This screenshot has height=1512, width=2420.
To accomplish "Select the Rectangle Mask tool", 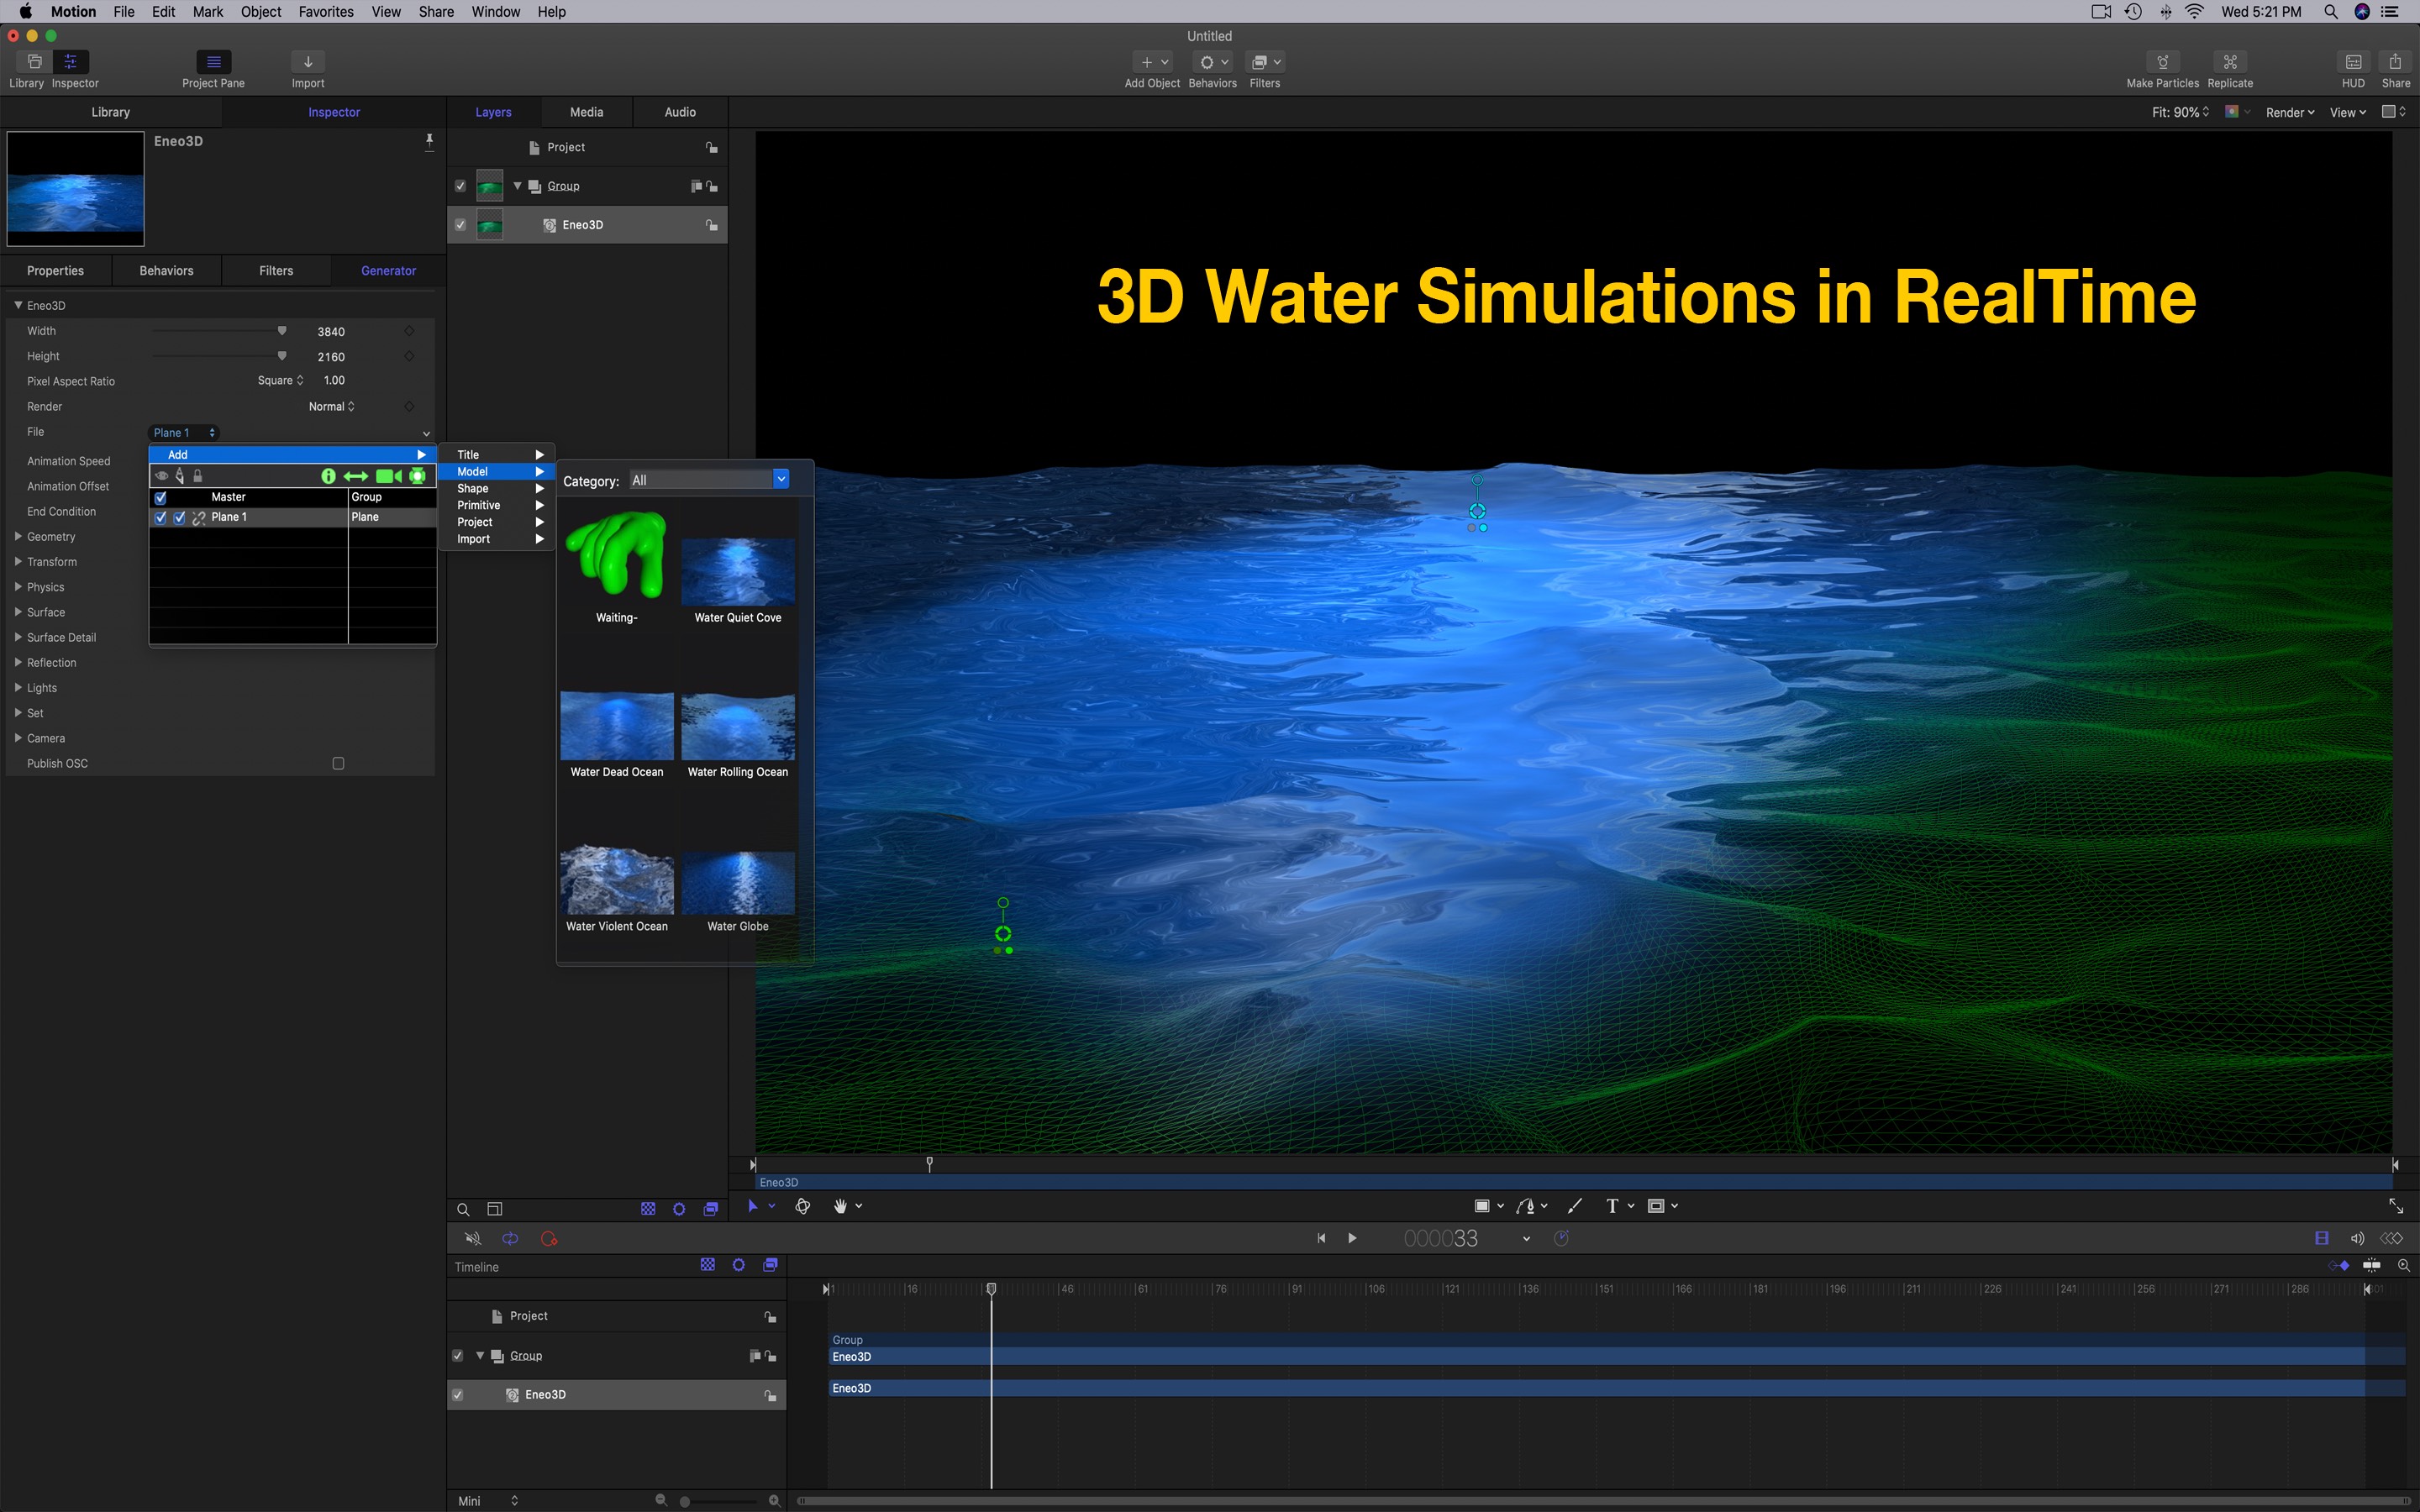I will click(1656, 1206).
